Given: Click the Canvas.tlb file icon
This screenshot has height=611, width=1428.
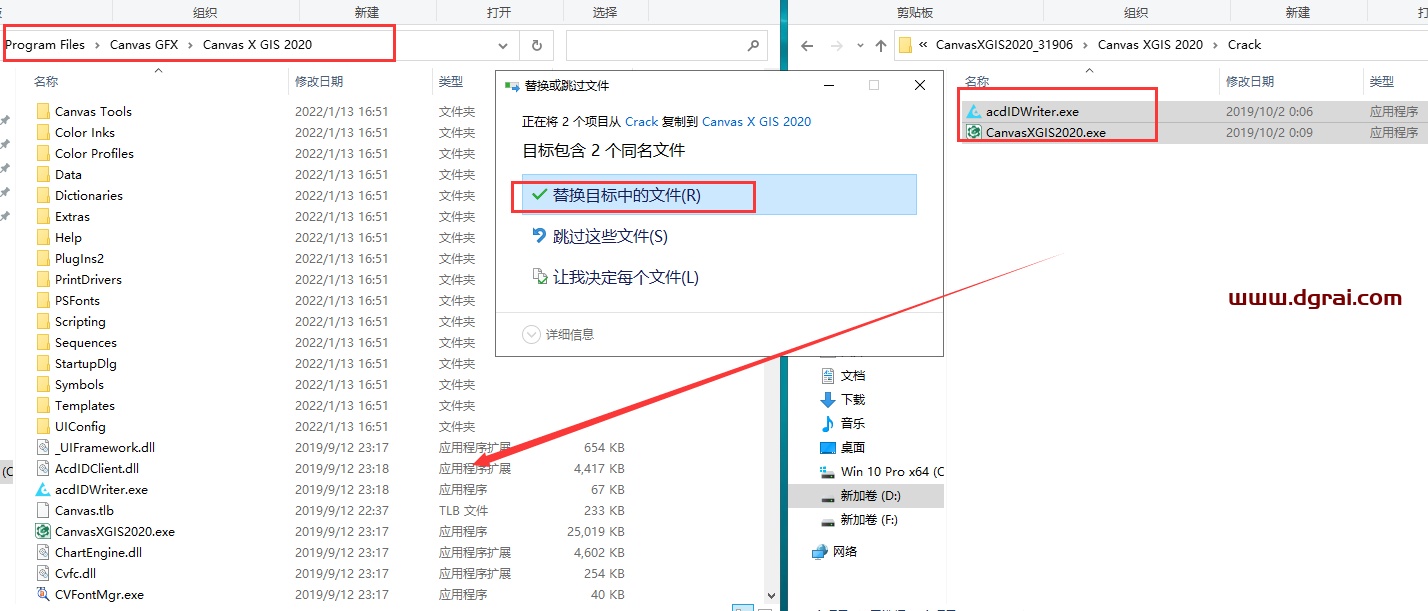Looking at the screenshot, I should 43,510.
